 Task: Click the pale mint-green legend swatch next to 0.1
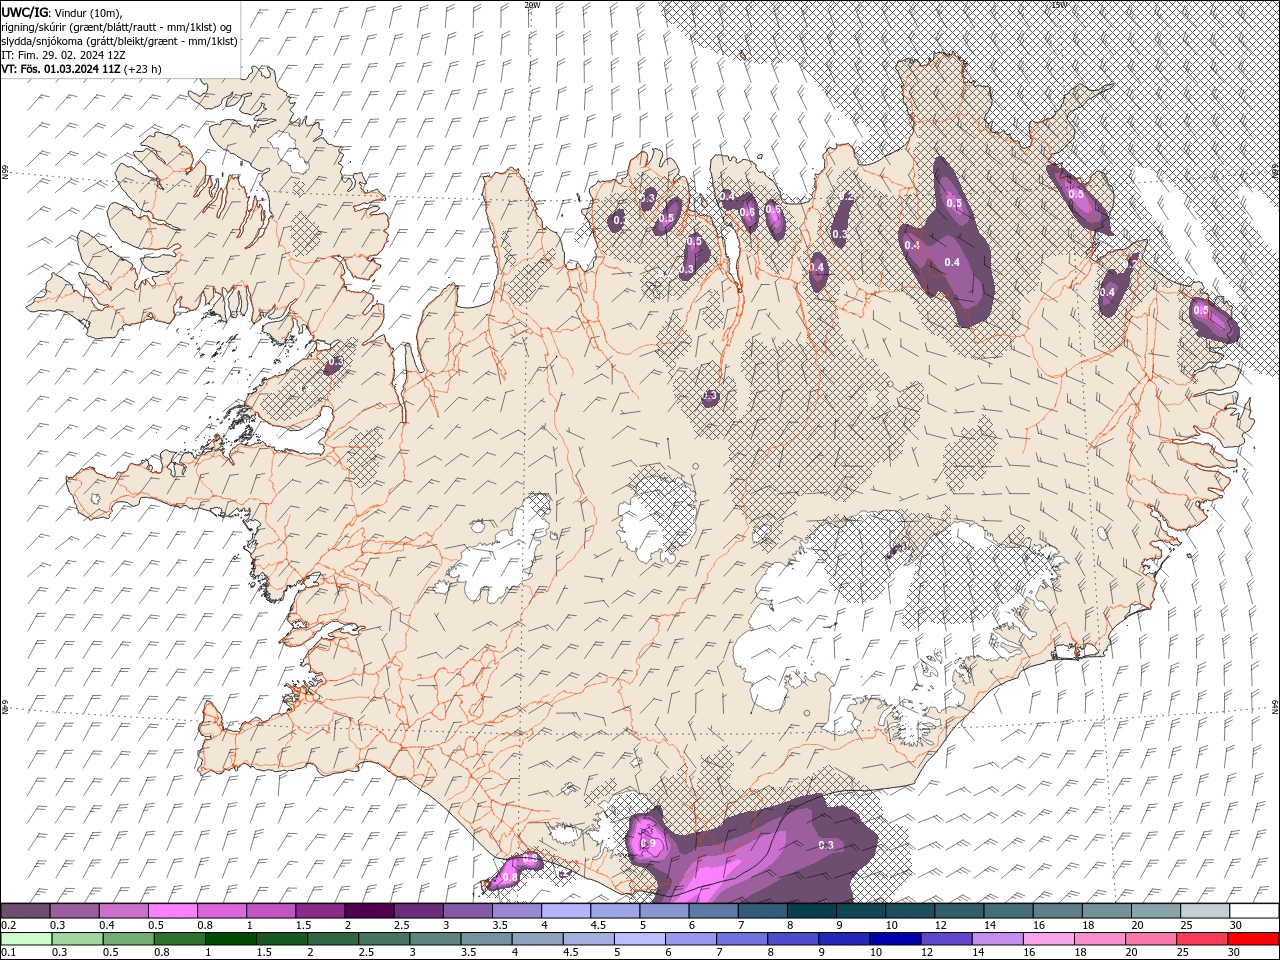(x=26, y=939)
